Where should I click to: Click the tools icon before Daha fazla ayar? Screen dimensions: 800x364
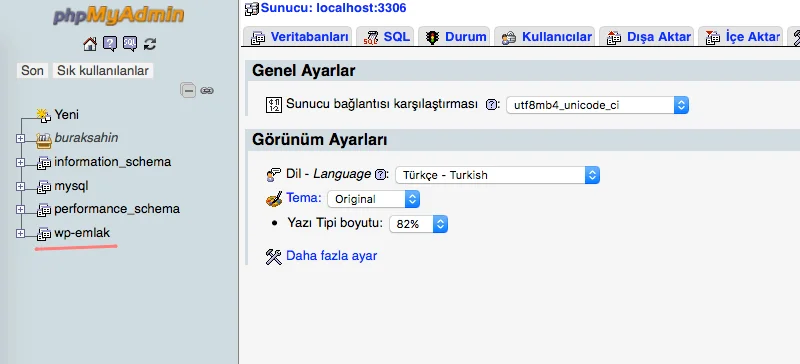[274, 256]
